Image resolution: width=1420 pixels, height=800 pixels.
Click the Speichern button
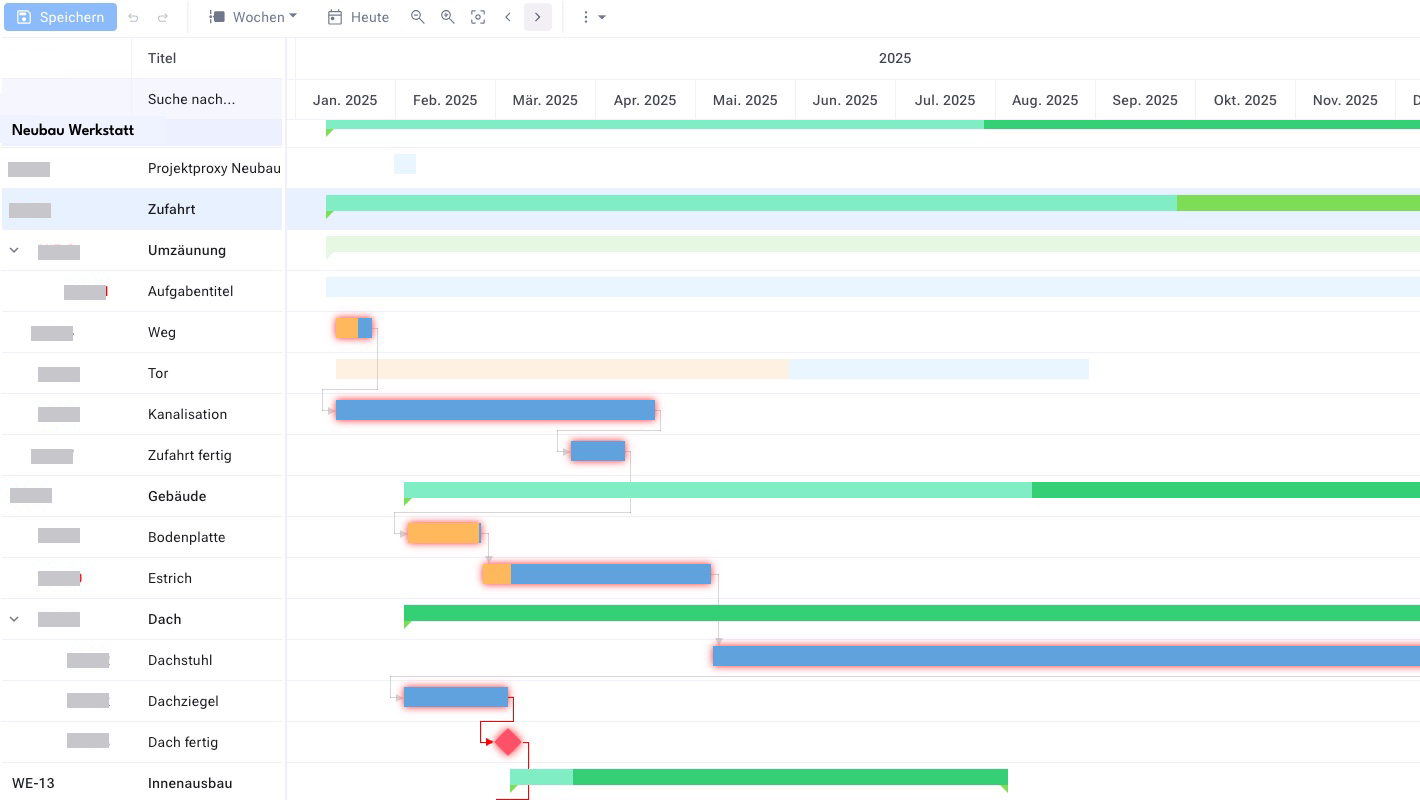click(60, 17)
